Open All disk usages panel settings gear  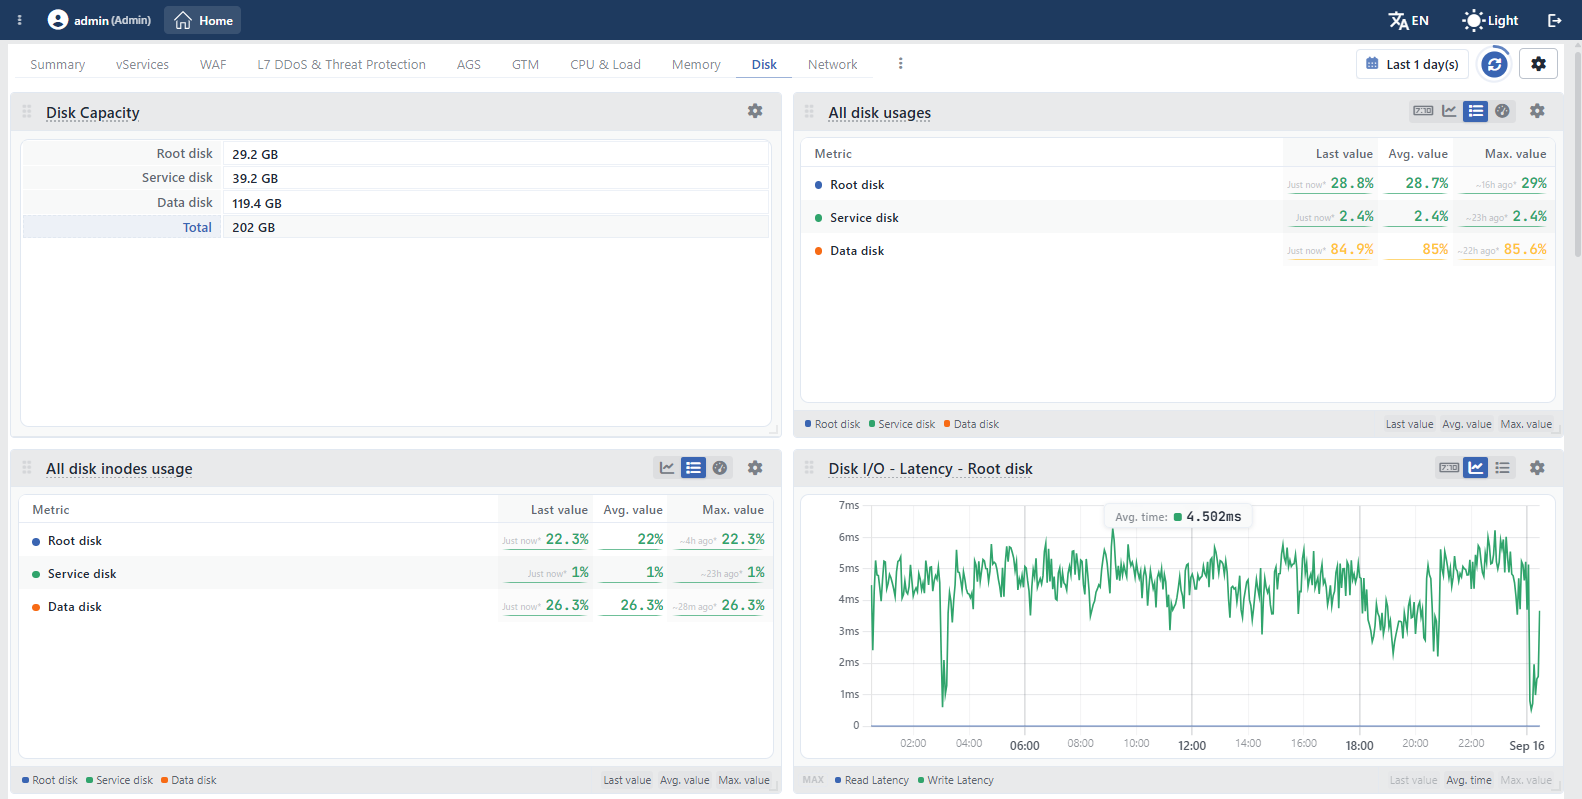click(x=1537, y=111)
